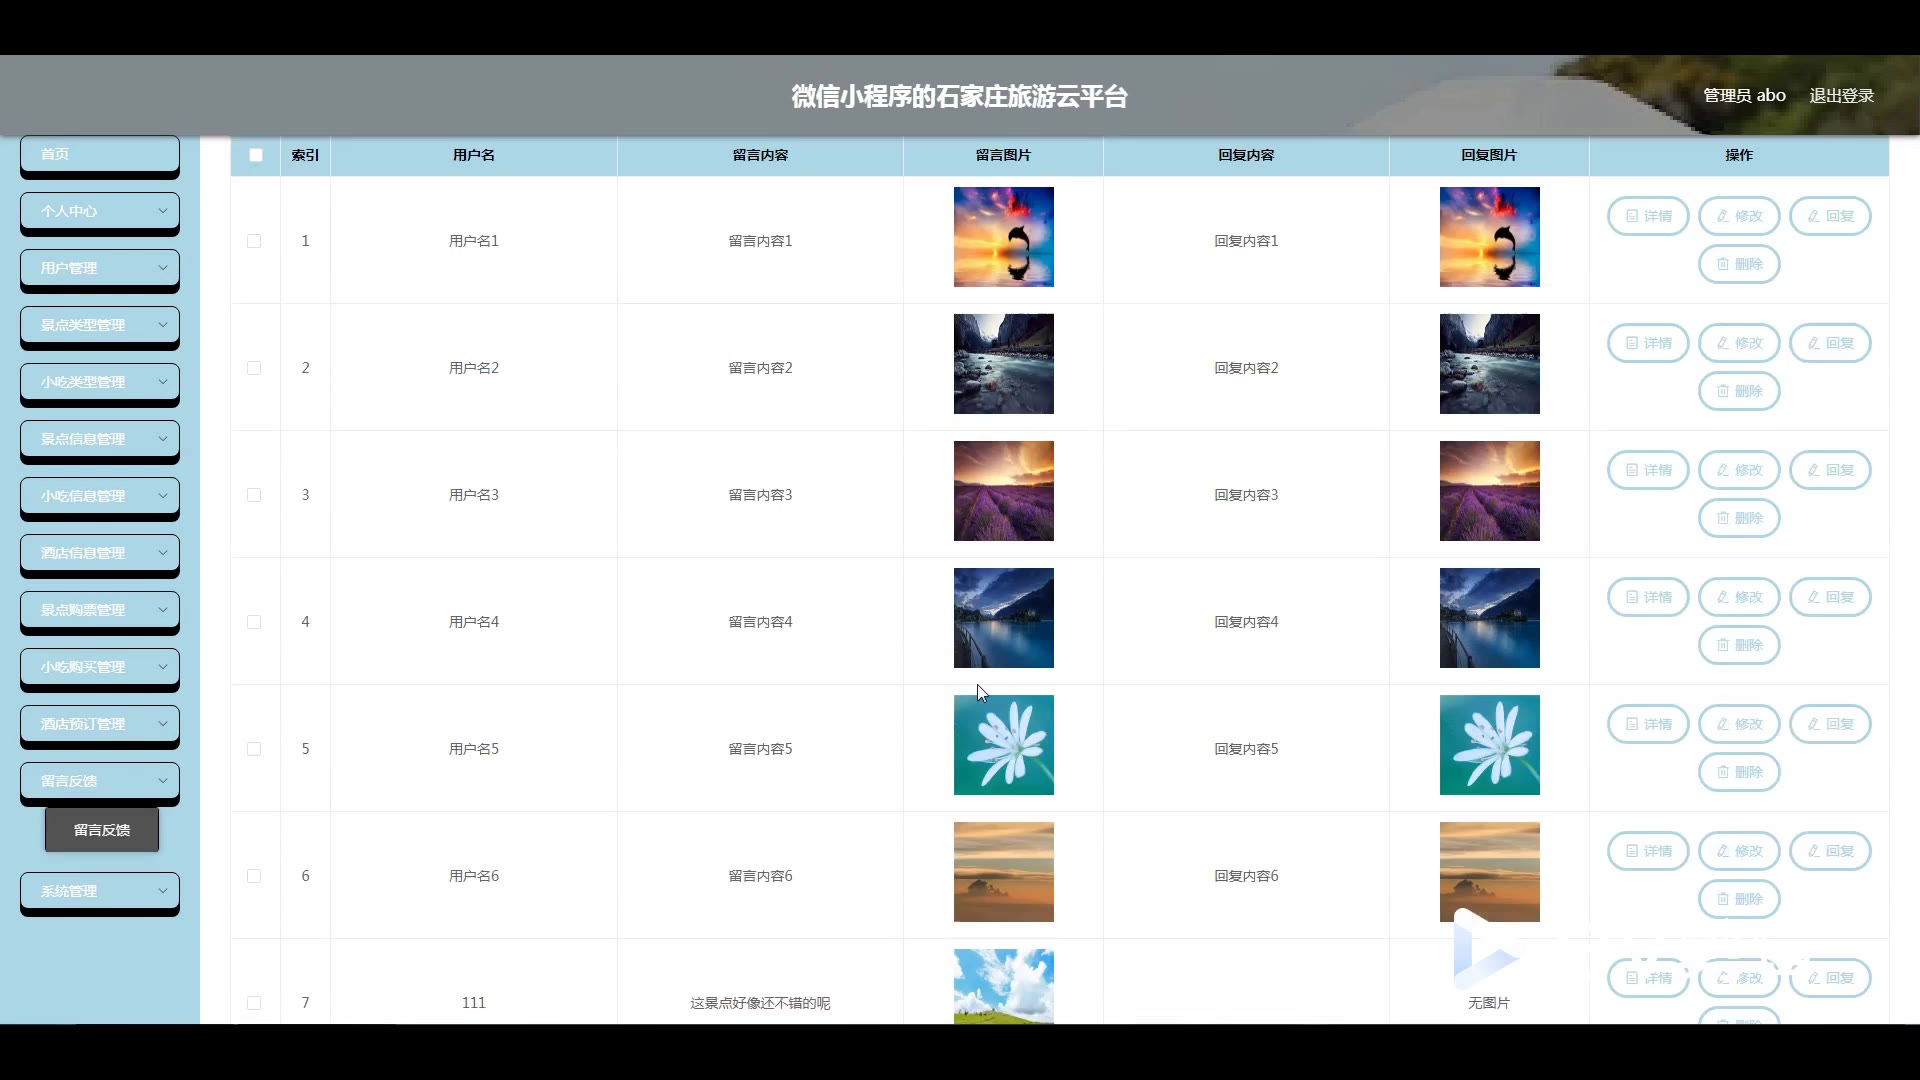The width and height of the screenshot is (1920, 1080).
Task: Toggle the select-all checkbox in table header
Action: point(256,155)
